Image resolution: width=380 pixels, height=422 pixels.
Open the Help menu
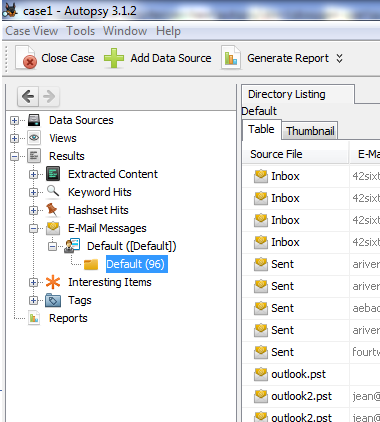(168, 31)
